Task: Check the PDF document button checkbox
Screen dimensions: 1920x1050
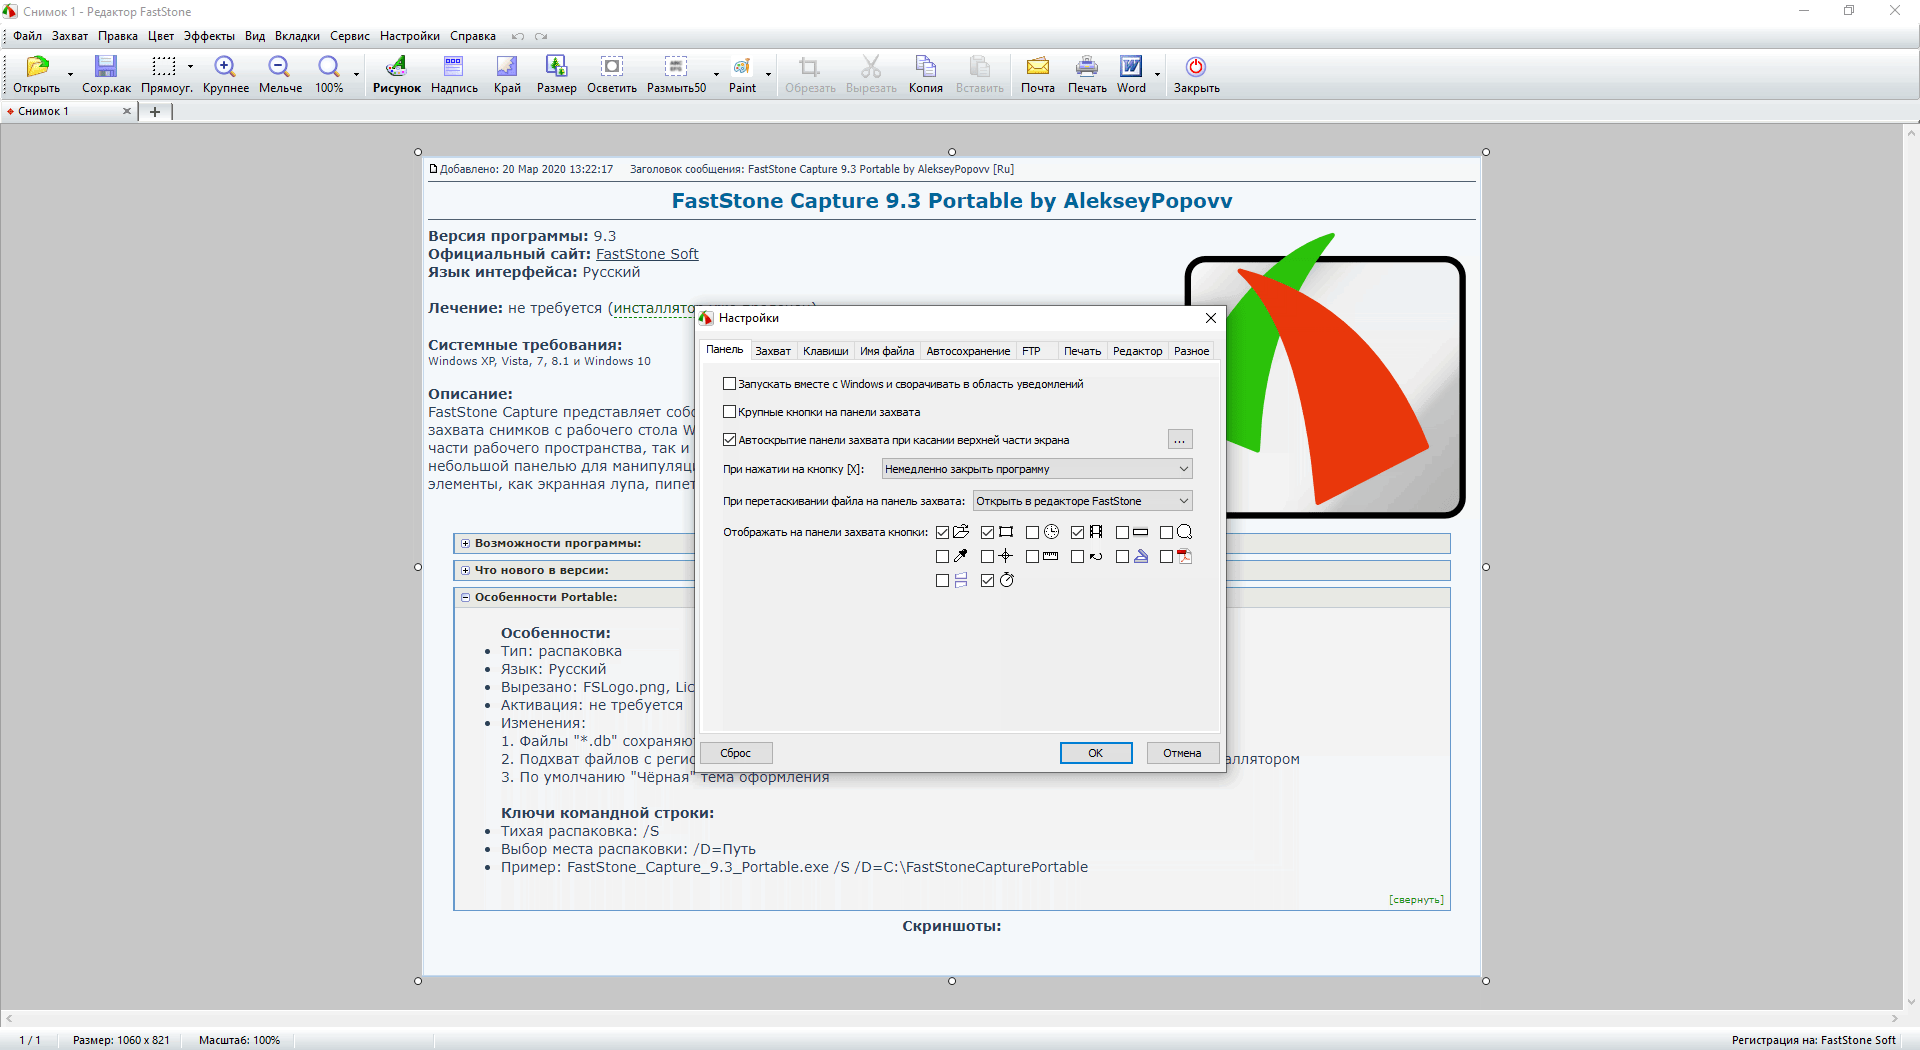Action: tap(1166, 557)
